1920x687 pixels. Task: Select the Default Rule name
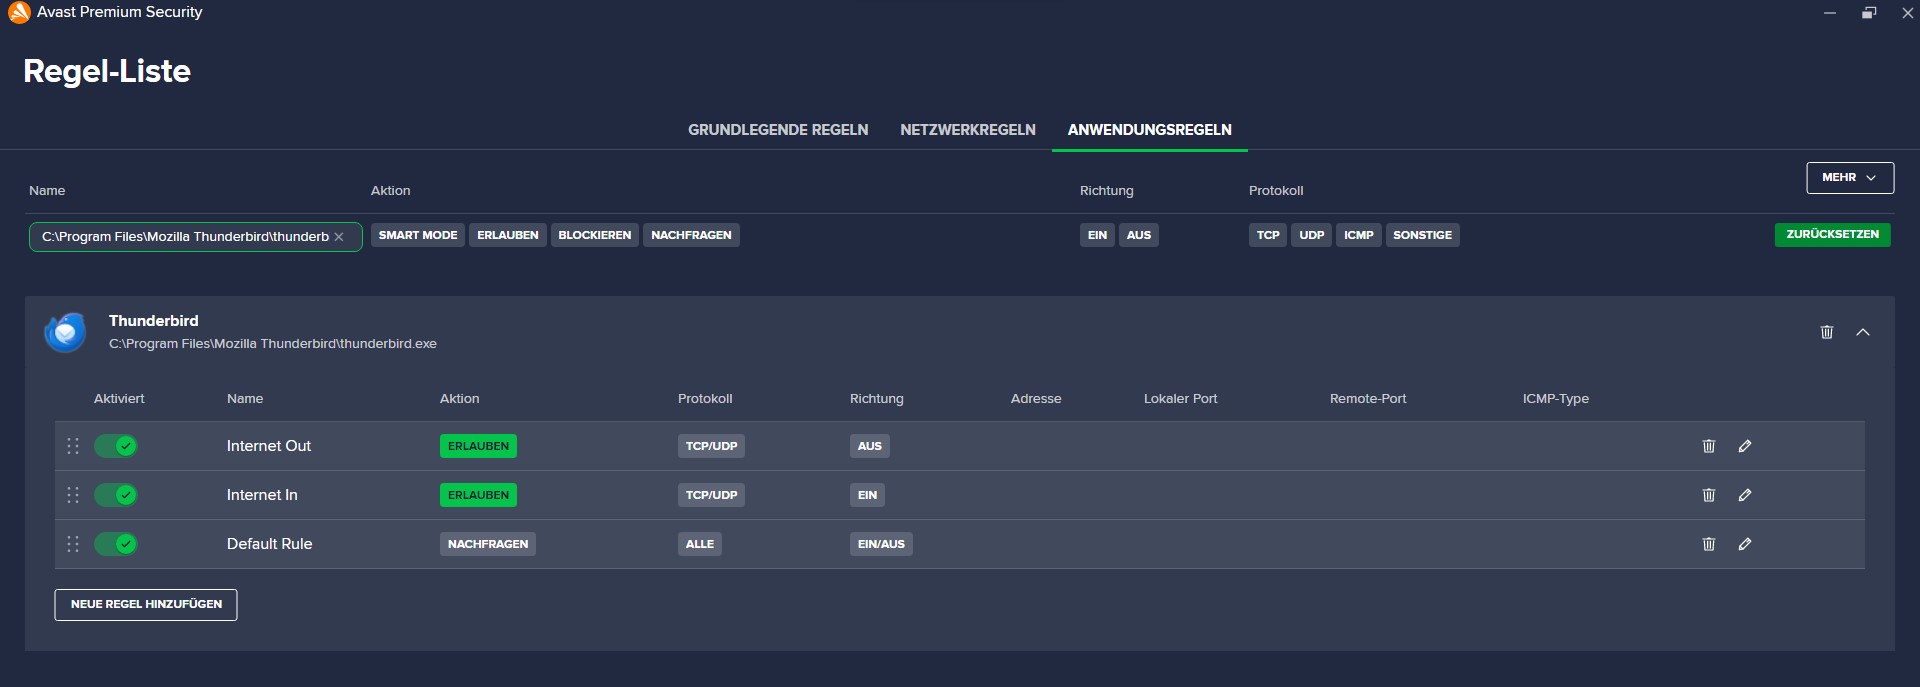coord(270,544)
